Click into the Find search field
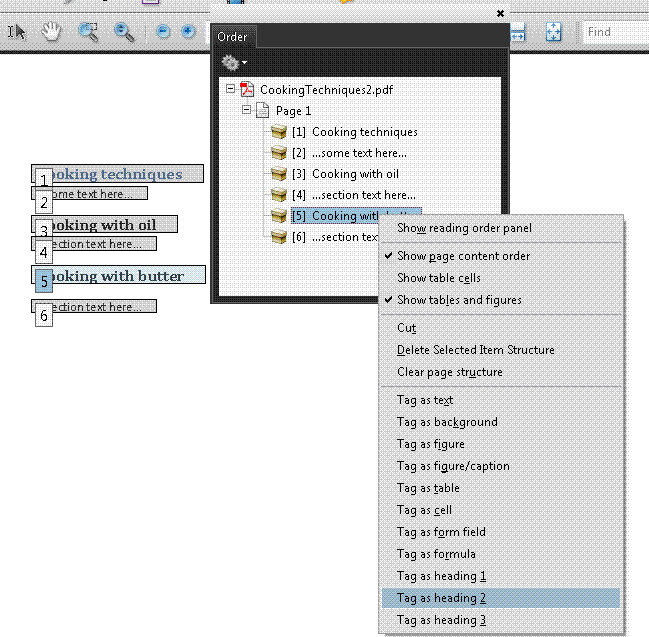 click(614, 32)
